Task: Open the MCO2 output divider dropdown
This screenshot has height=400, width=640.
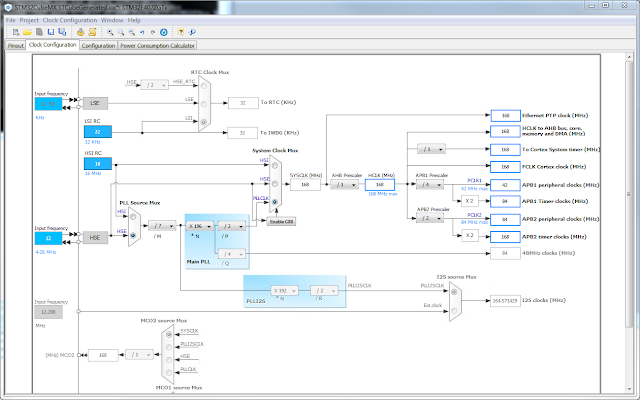Action: 139,355
